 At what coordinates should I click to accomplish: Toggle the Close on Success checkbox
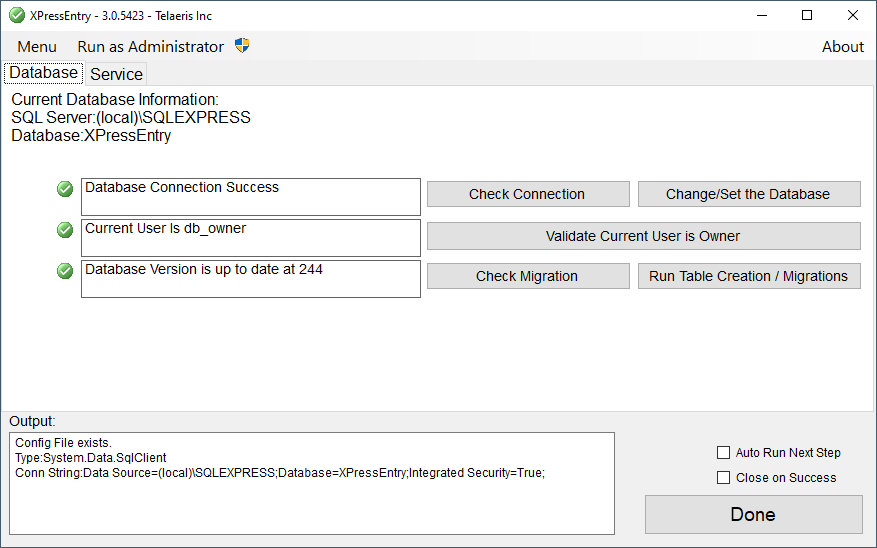pyautogui.click(x=723, y=478)
